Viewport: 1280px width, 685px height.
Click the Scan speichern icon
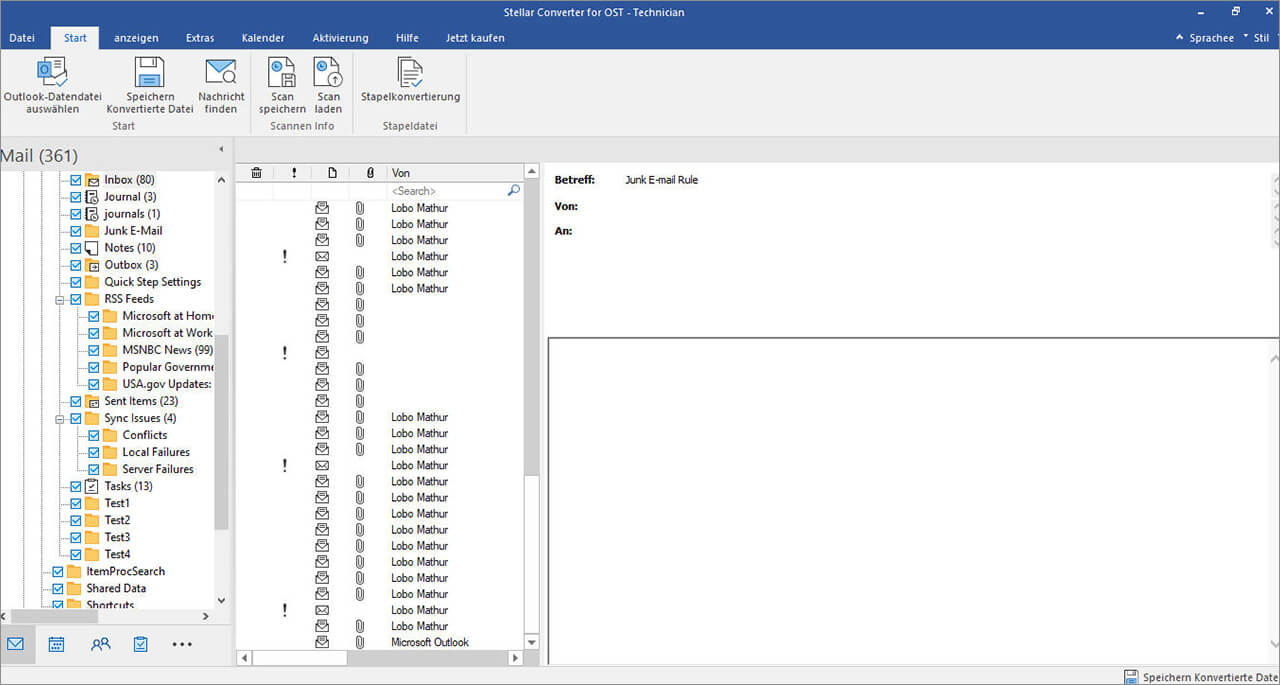(282, 72)
